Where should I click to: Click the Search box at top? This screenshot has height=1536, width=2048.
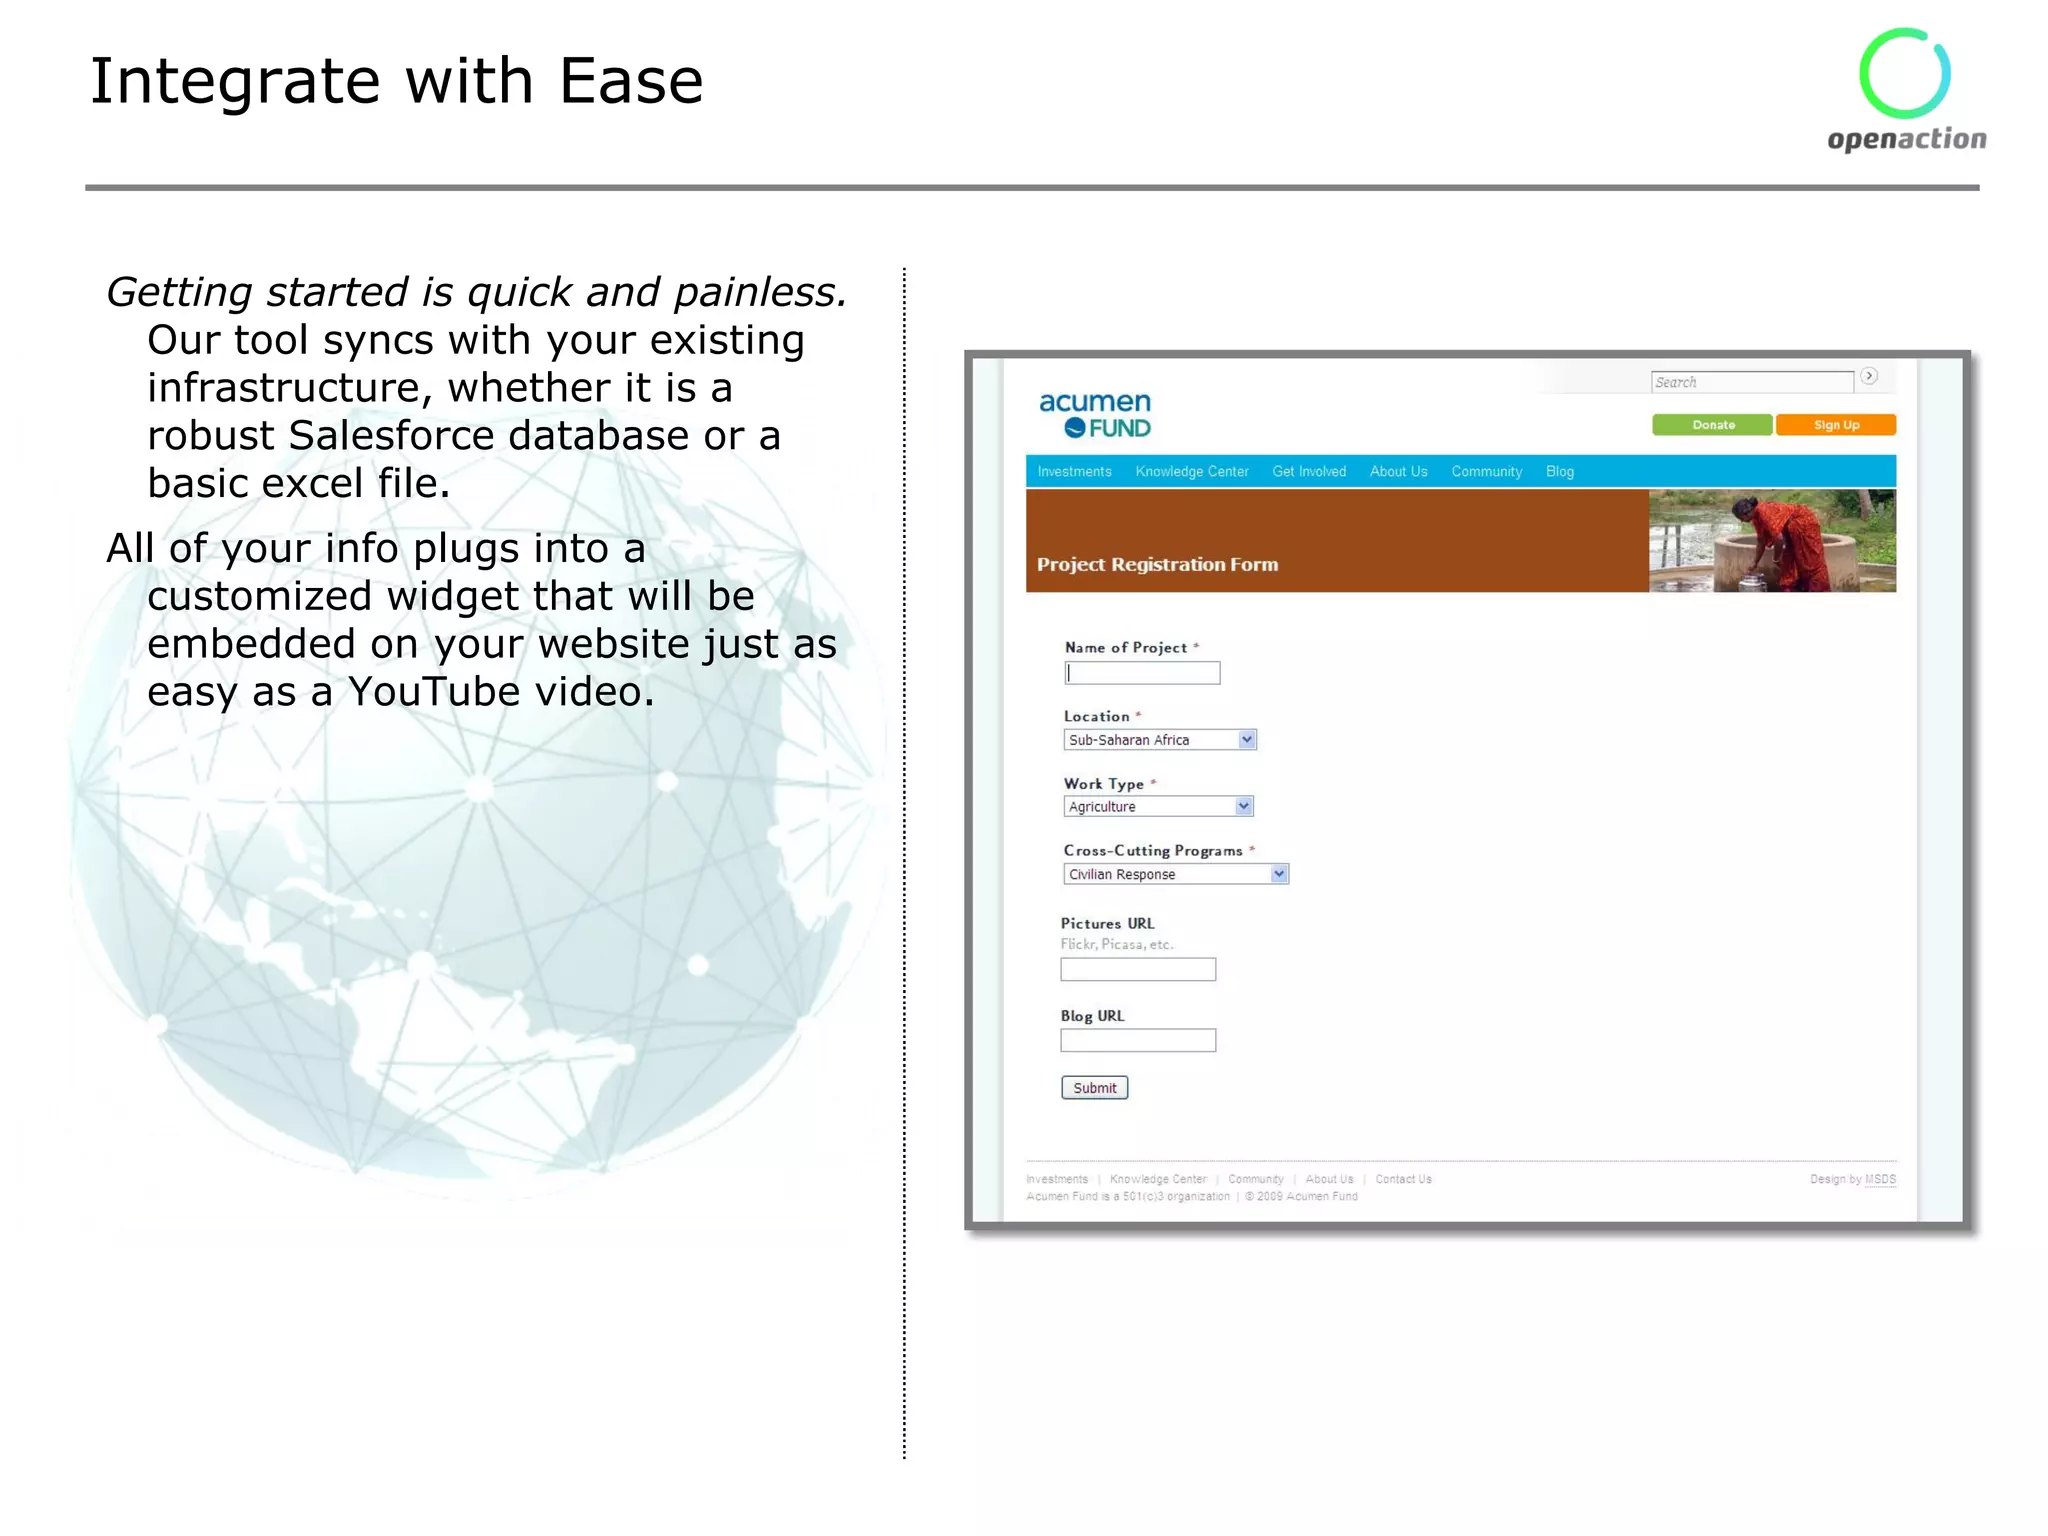click(1751, 382)
